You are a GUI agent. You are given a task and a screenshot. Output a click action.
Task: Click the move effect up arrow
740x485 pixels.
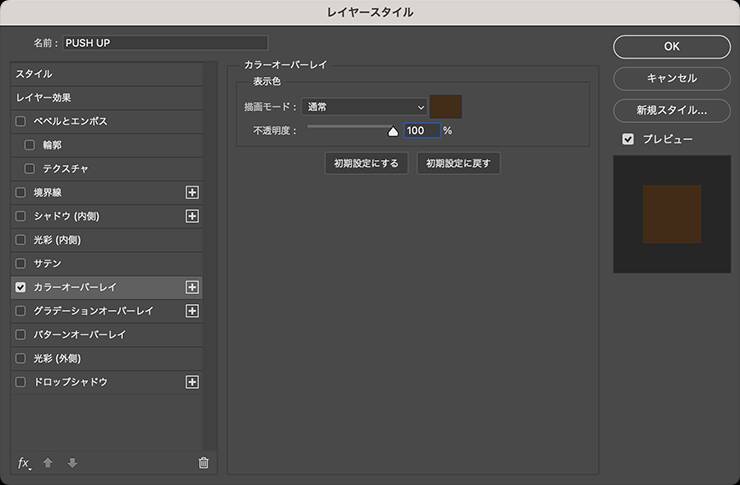coord(48,463)
